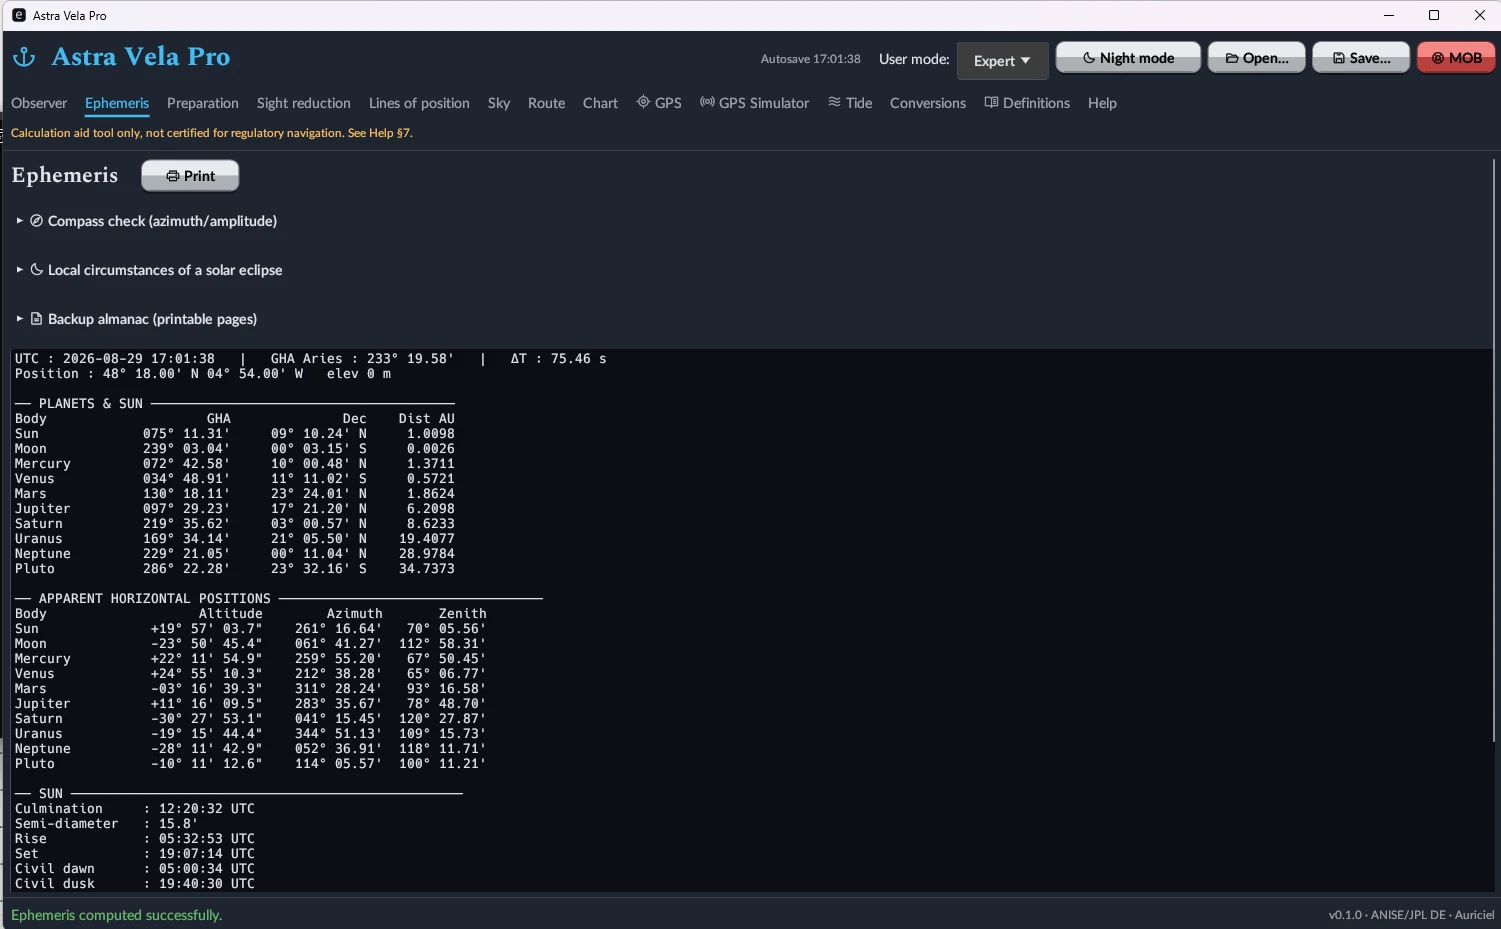Switch to the Sky tab
Viewport: 1501px width, 929px height.
[x=499, y=103]
